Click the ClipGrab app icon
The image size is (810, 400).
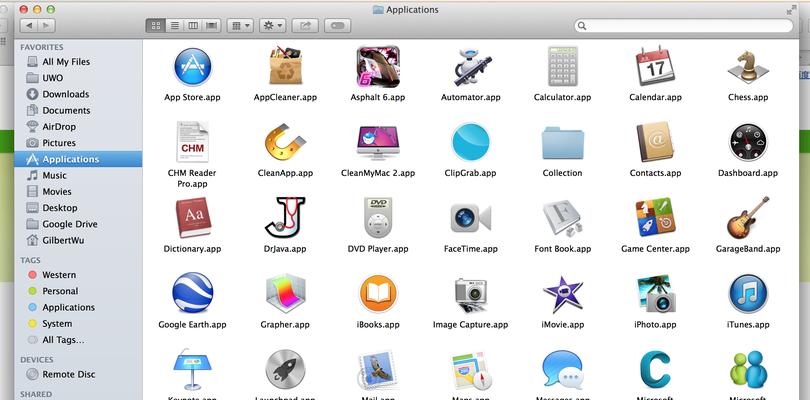click(471, 142)
